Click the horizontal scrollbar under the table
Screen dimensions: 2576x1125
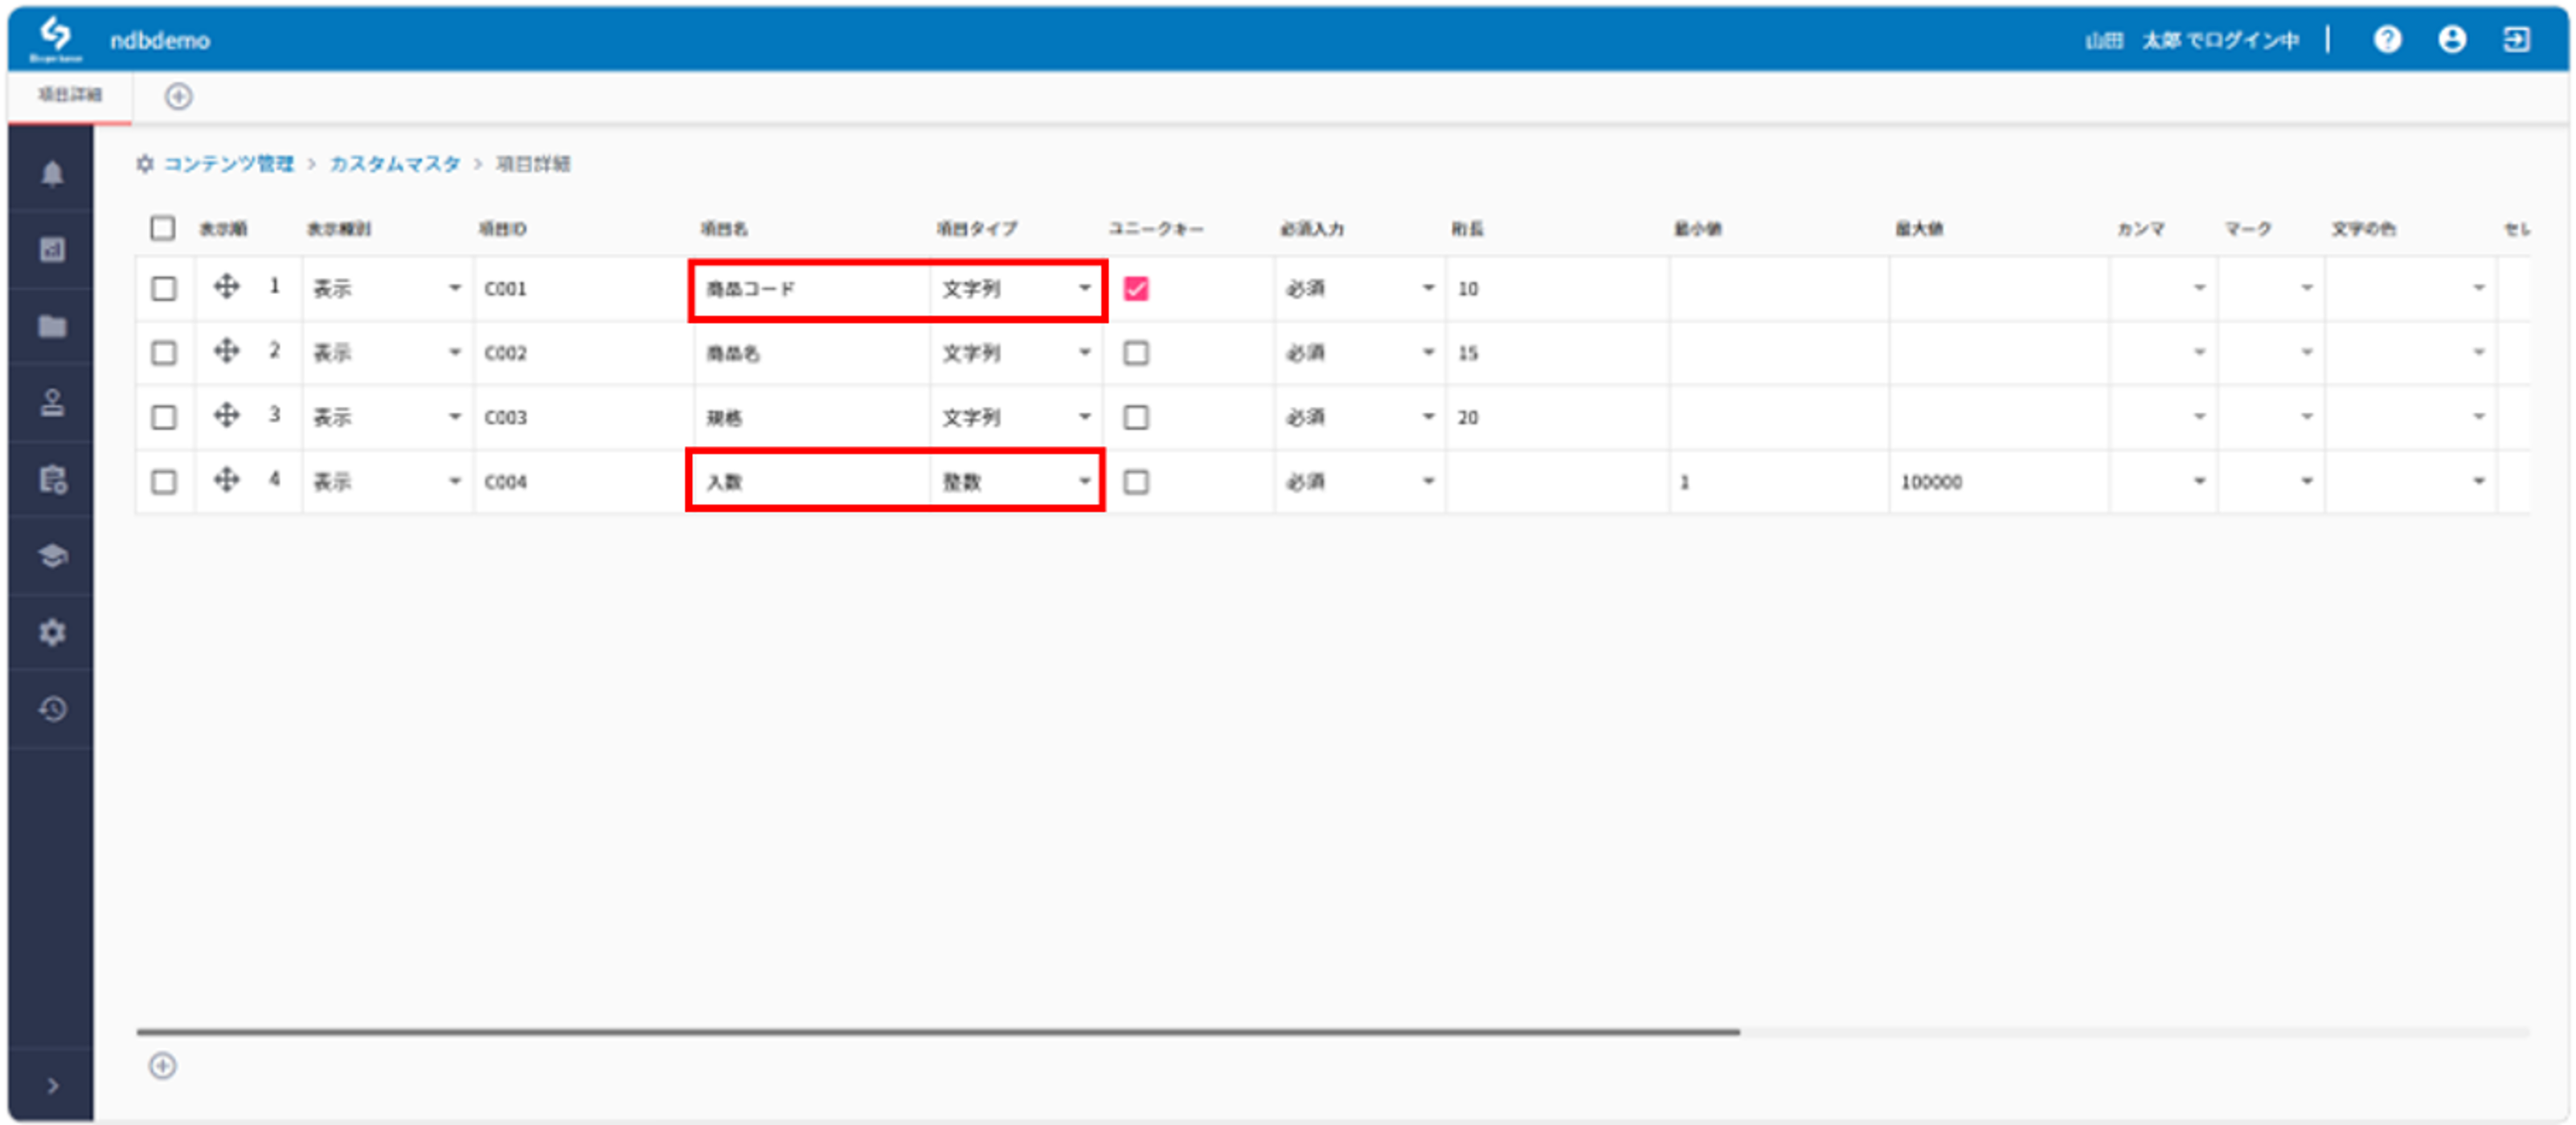(938, 1031)
